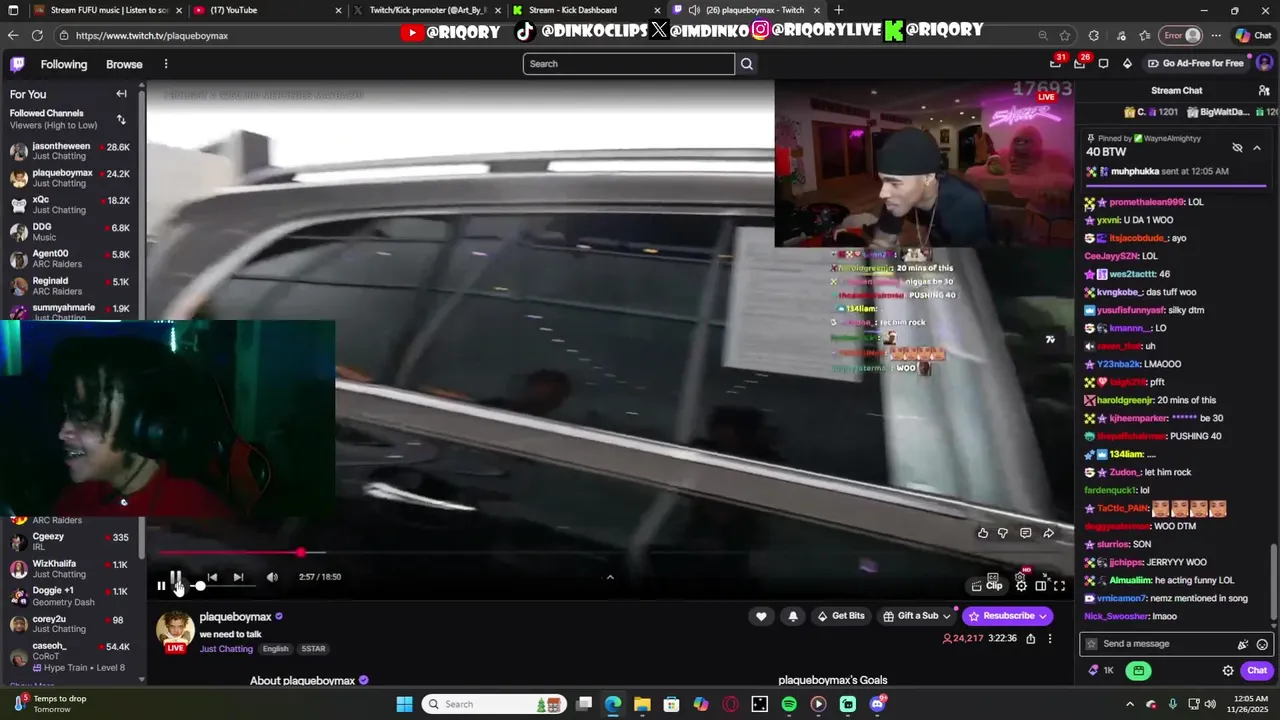Click the Clip button
Viewport: 1280px width, 720px height.
click(987, 586)
